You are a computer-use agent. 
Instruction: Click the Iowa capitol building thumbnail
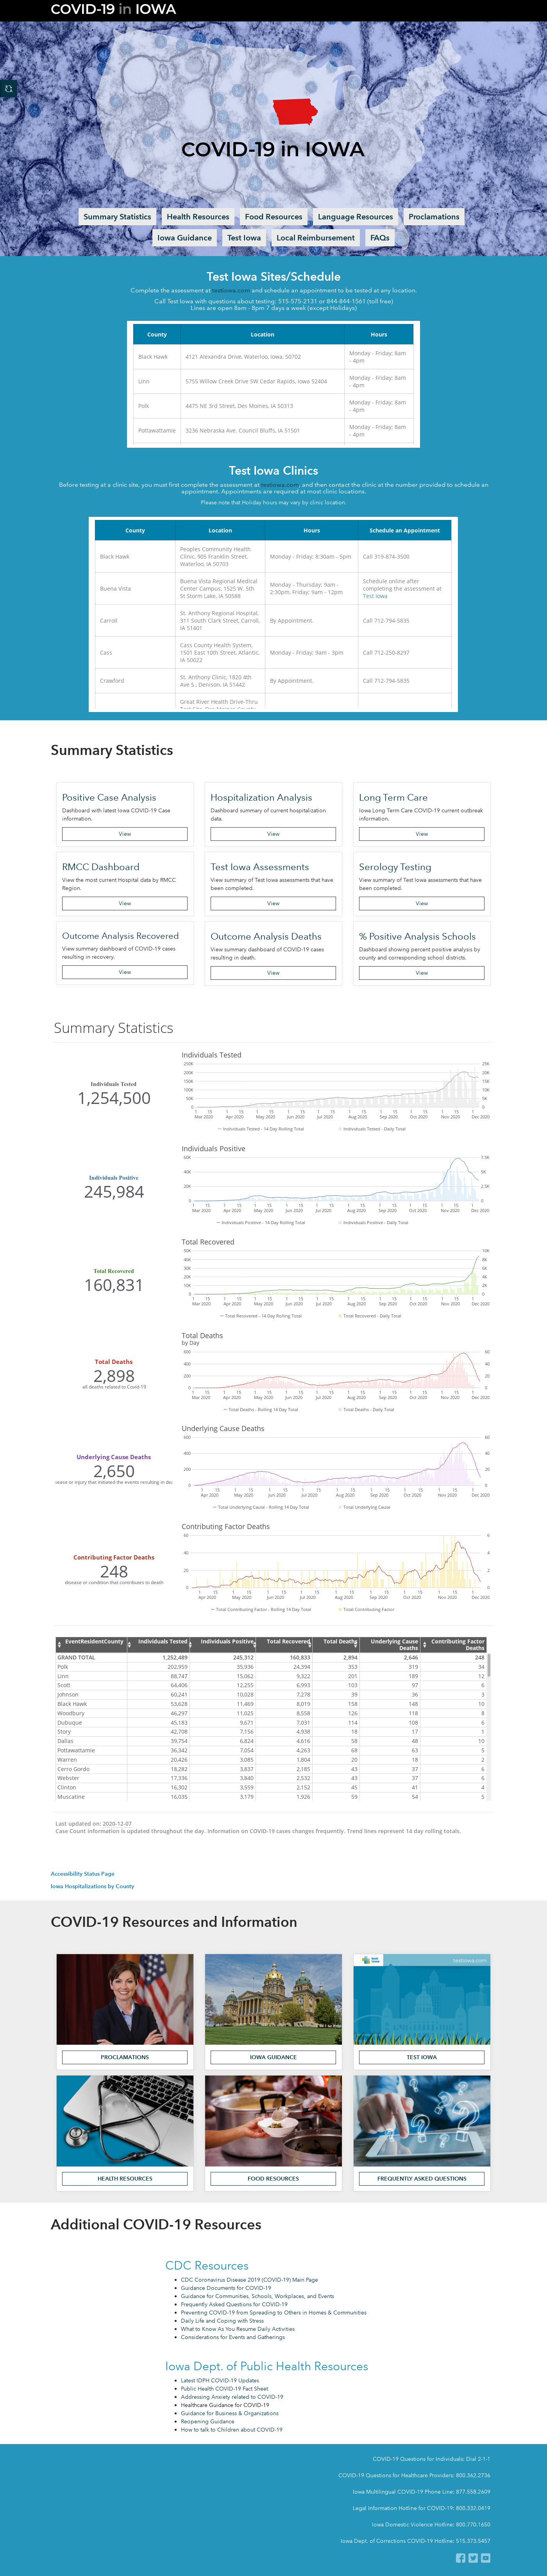point(273,2000)
